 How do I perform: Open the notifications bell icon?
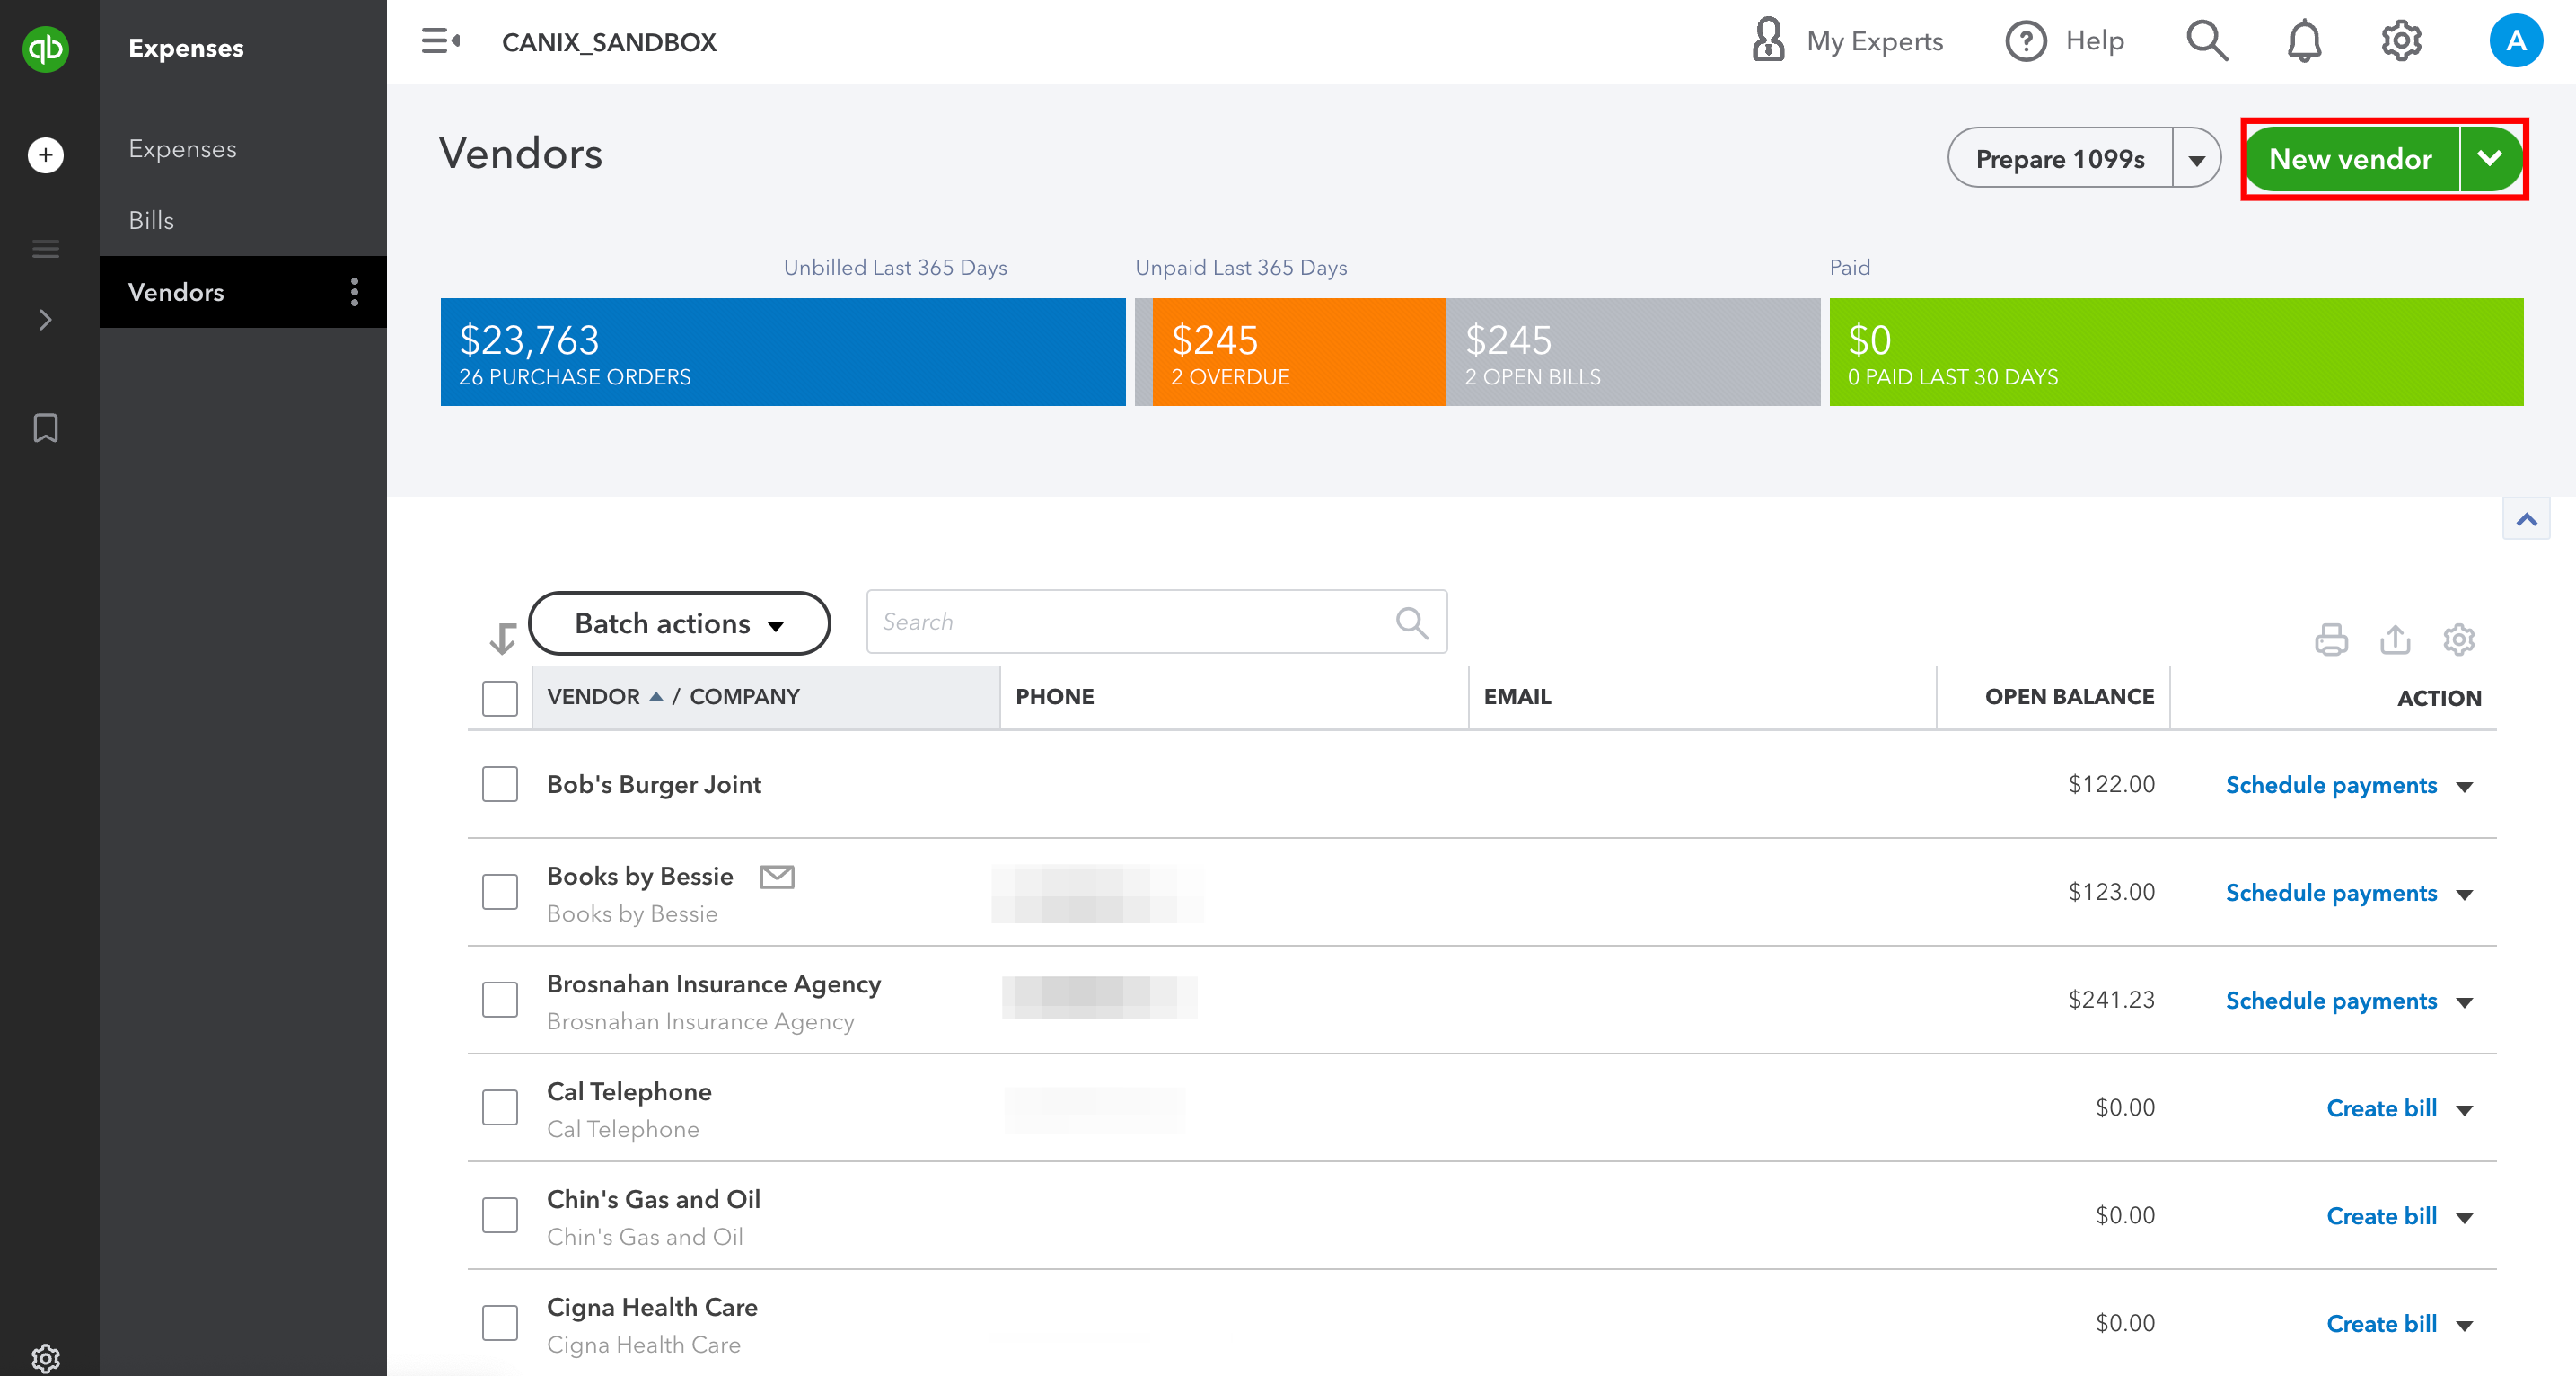click(2304, 41)
